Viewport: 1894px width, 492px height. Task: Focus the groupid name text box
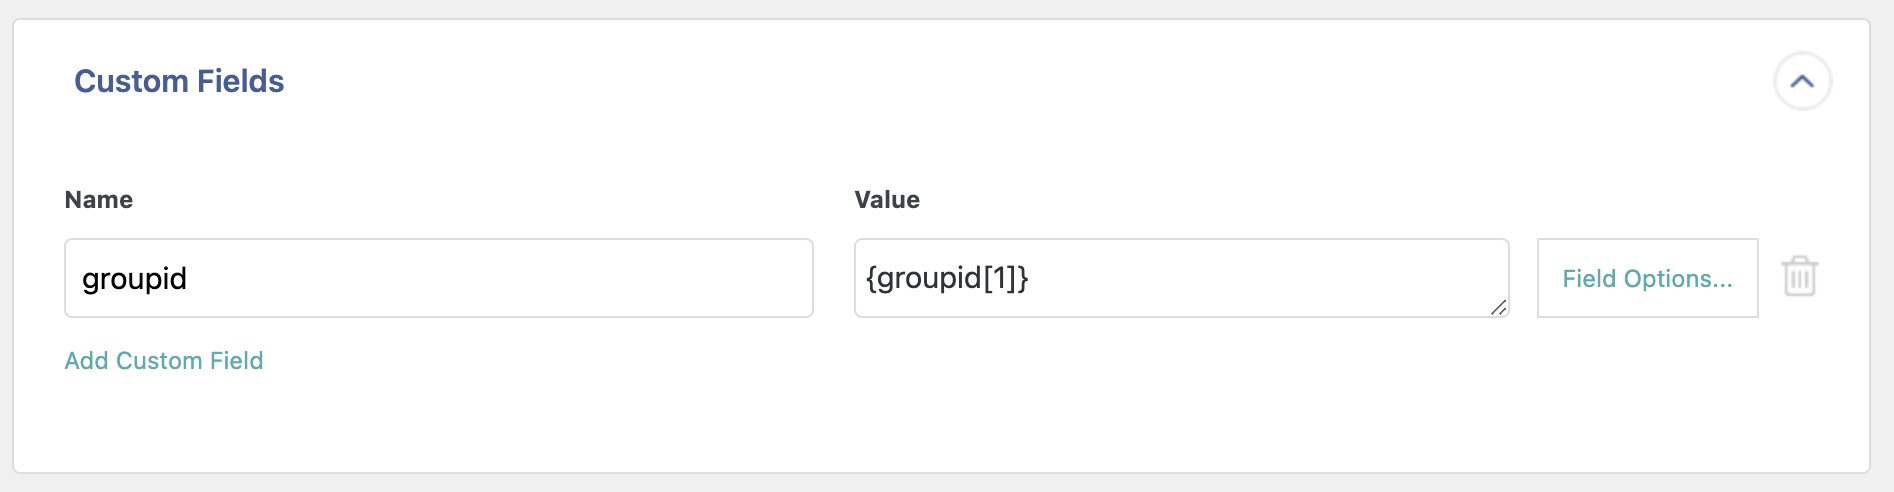[438, 278]
